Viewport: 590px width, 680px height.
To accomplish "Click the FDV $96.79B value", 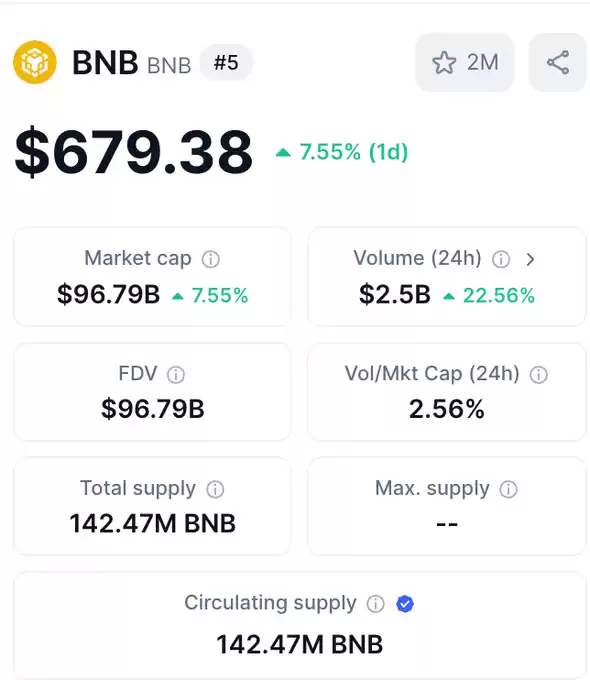I will (153, 409).
